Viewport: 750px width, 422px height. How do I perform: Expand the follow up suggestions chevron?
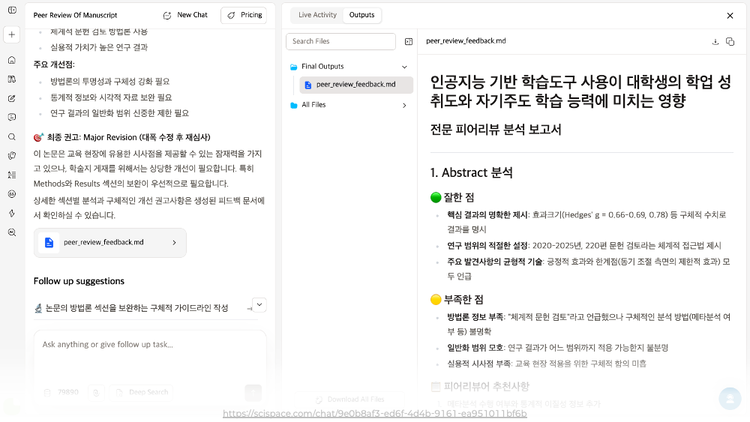259,304
